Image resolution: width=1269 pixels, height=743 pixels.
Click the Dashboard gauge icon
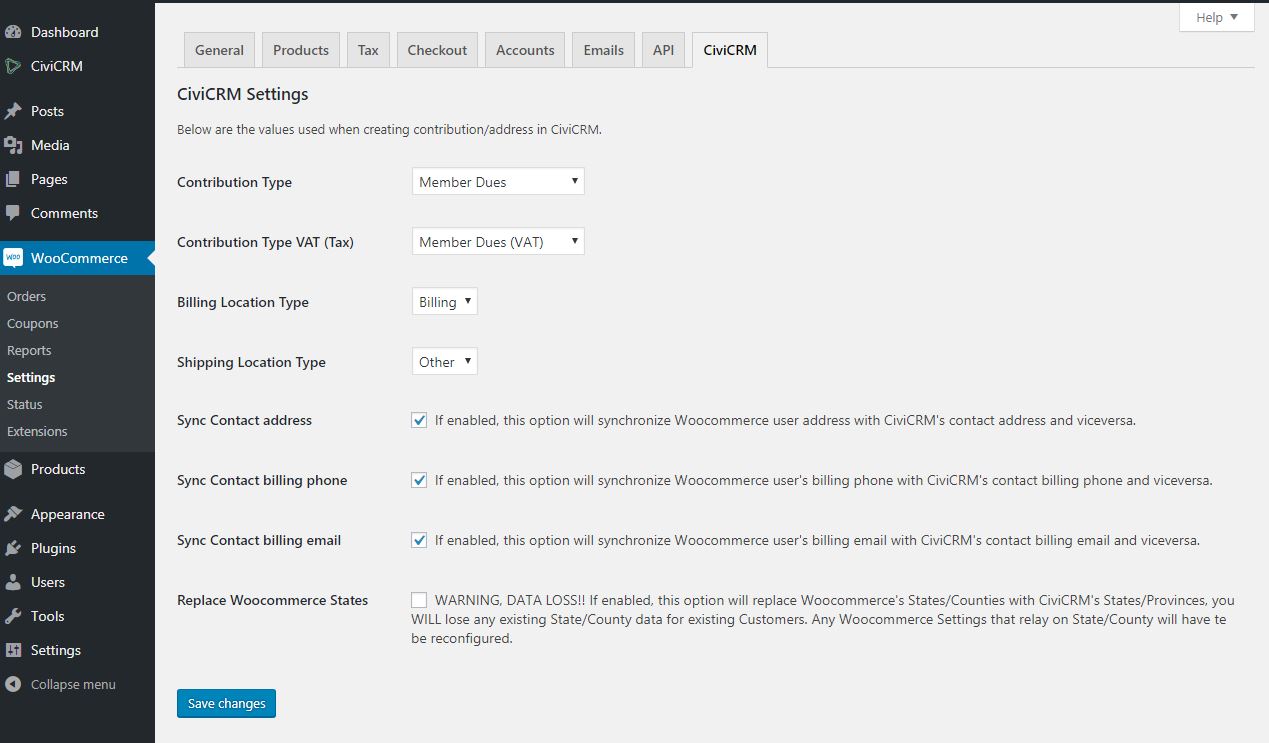(x=13, y=32)
